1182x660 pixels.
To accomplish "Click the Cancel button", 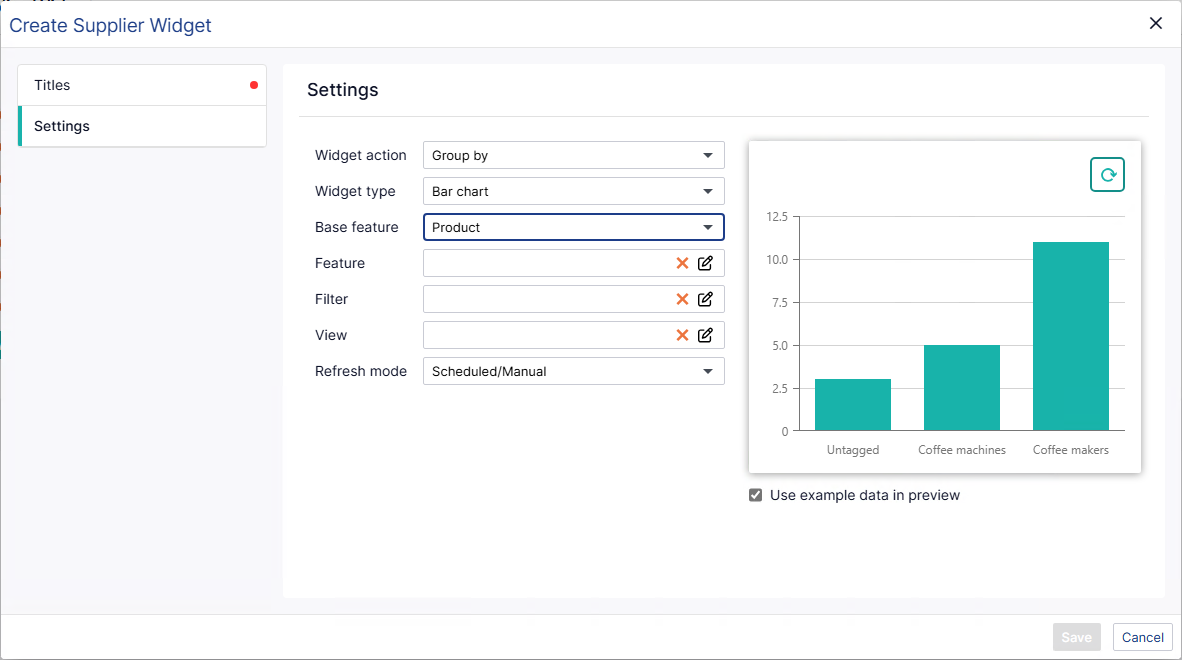I will 1143,637.
